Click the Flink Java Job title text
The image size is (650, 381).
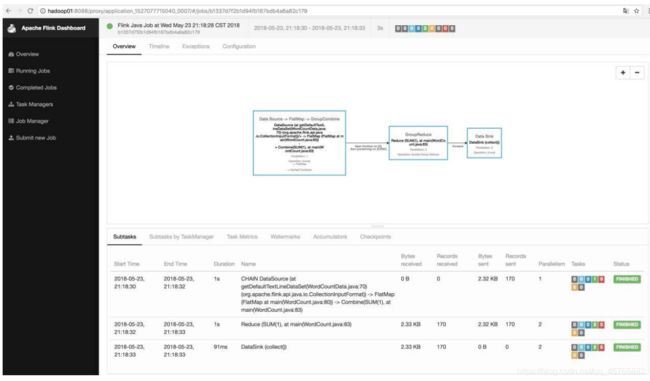179,25
